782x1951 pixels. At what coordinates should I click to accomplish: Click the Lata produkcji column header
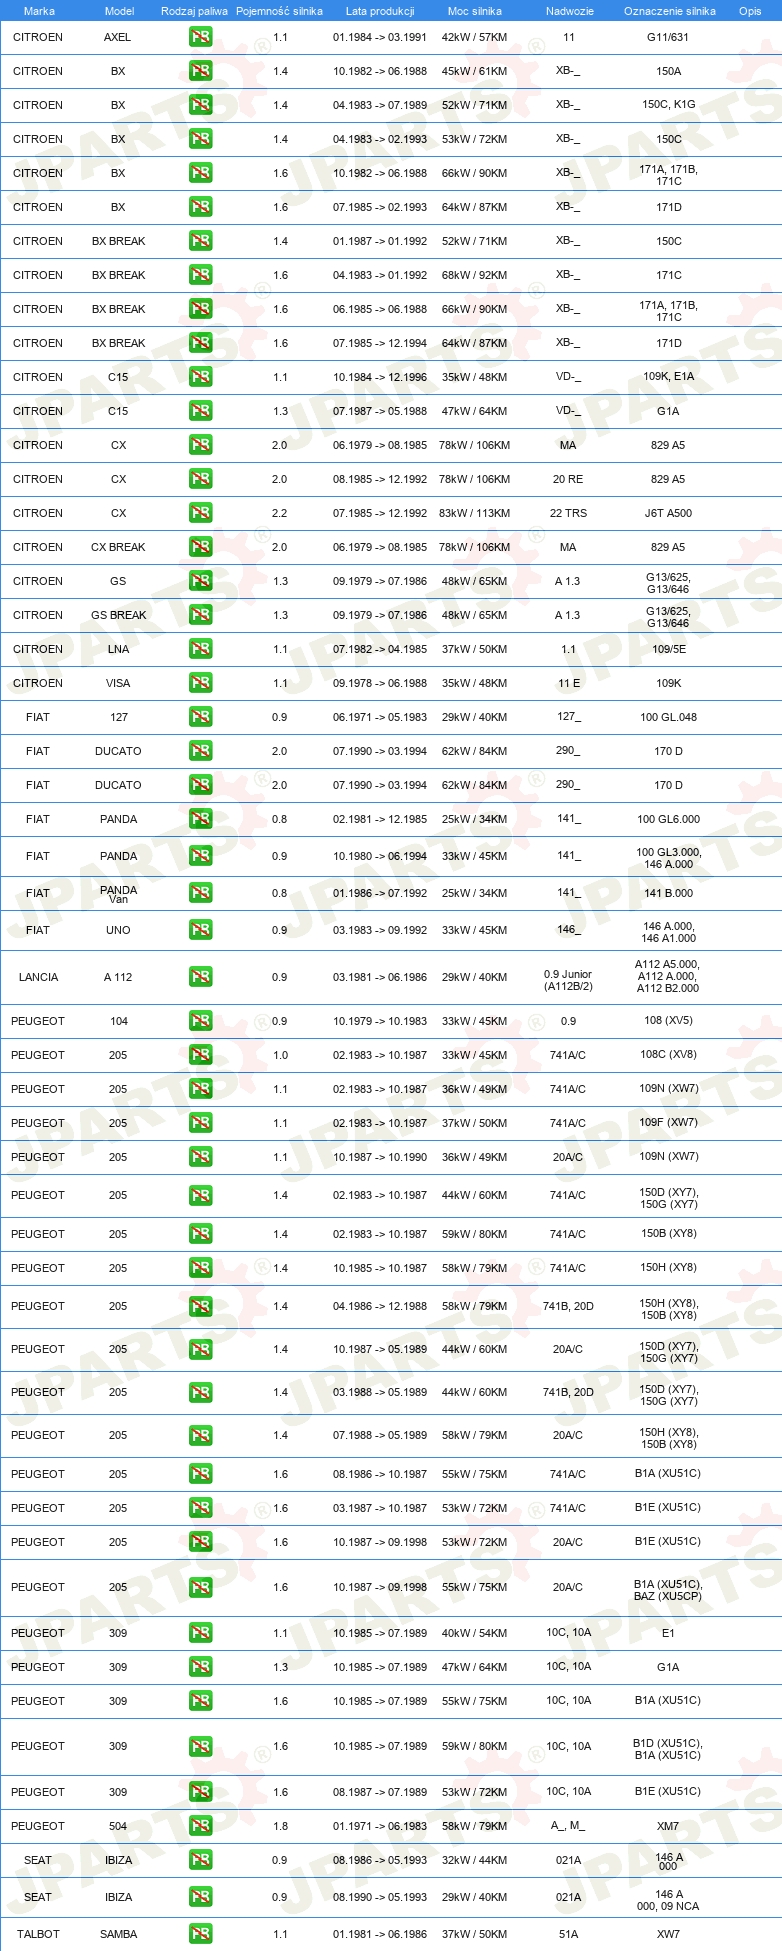(380, 11)
